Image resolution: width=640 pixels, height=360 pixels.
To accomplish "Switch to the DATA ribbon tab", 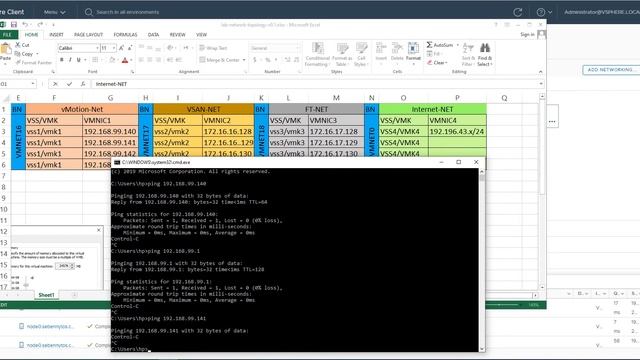I will coord(153,35).
